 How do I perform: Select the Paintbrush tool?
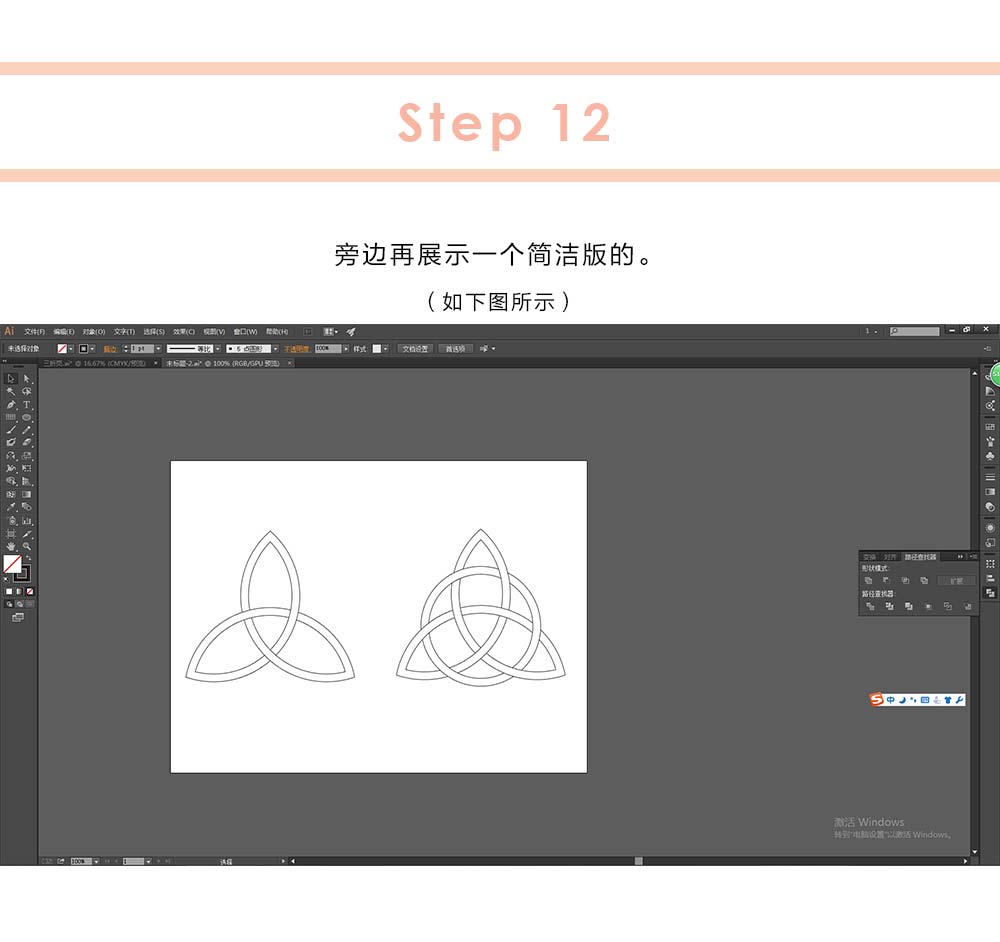click(11, 429)
